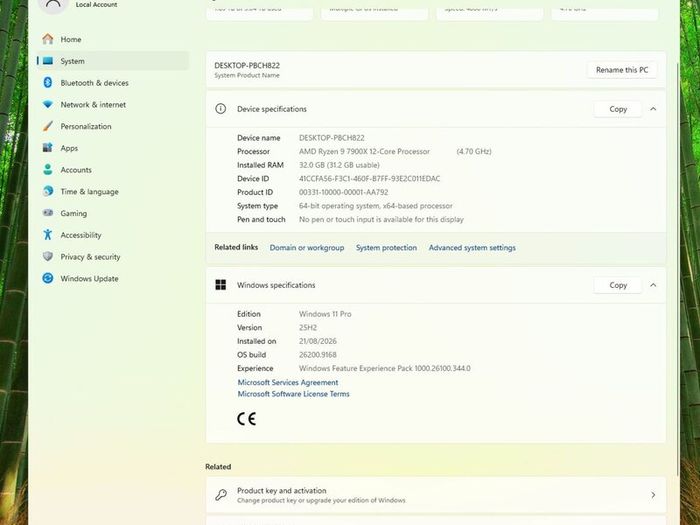The image size is (700, 525).
Task: Click Installed RAM value 32.0 GB
Action: [339, 165]
